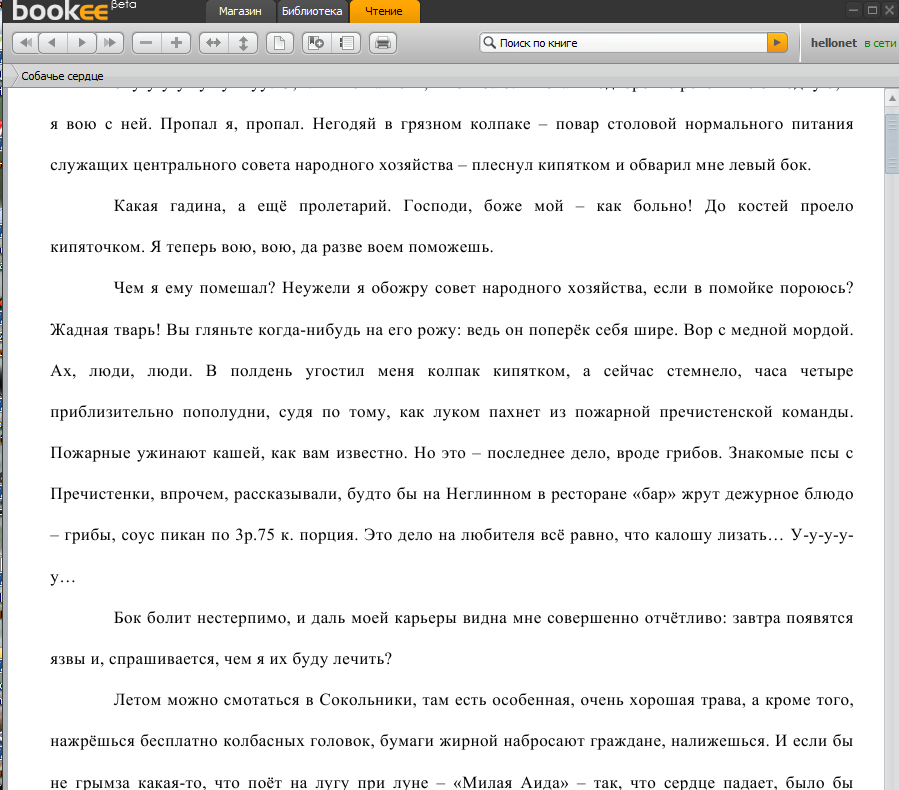Click the 'Собачье сердце' book title breadcrumb
The width and height of the screenshot is (899, 790).
tap(62, 76)
